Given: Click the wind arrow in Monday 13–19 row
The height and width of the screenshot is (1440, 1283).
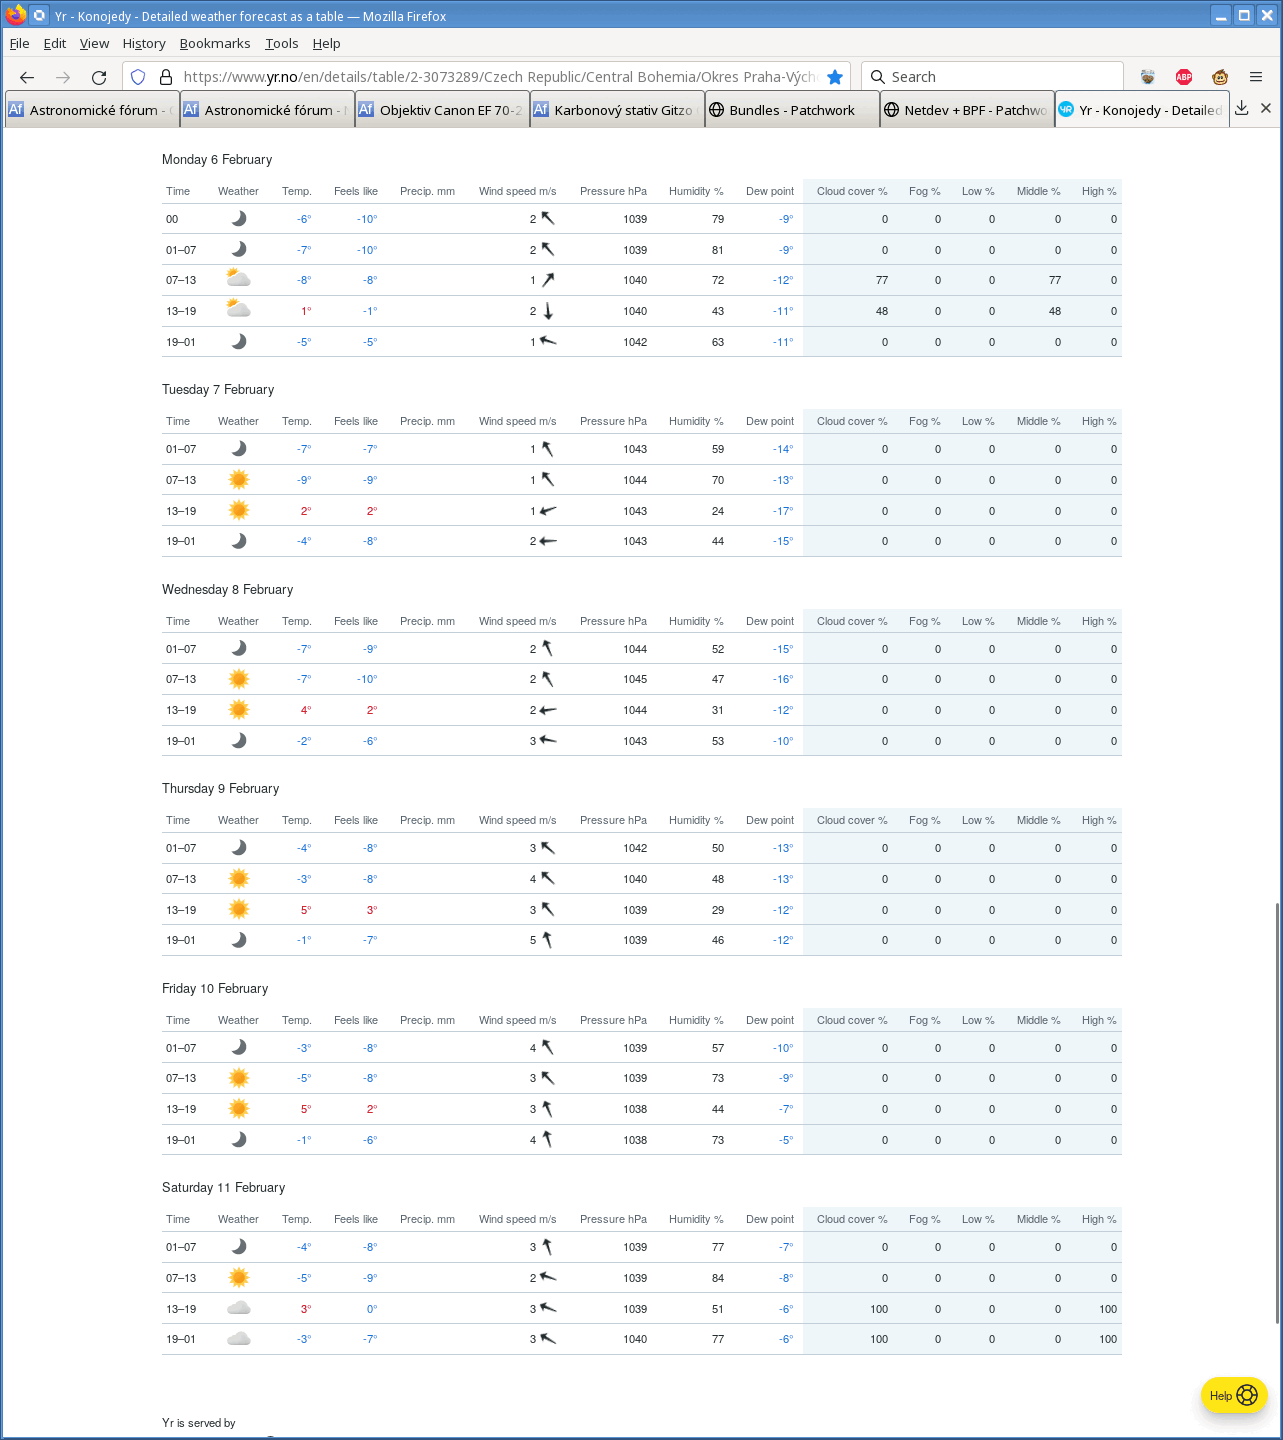Looking at the screenshot, I should pos(548,311).
